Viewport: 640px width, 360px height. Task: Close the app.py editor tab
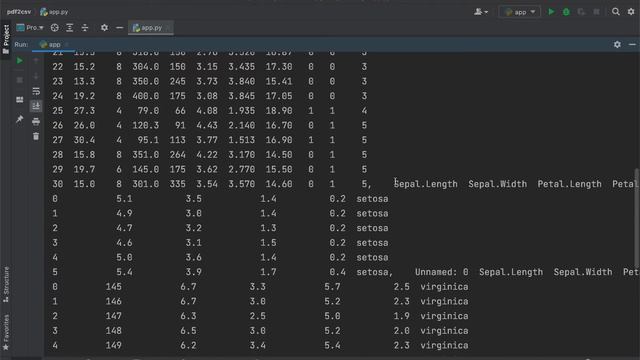tap(168, 28)
